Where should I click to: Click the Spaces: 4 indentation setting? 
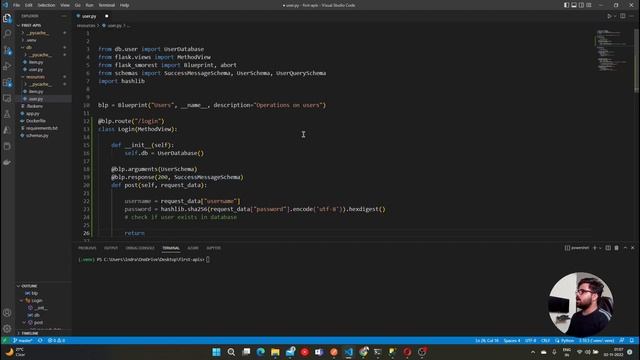pyautogui.click(x=512, y=340)
